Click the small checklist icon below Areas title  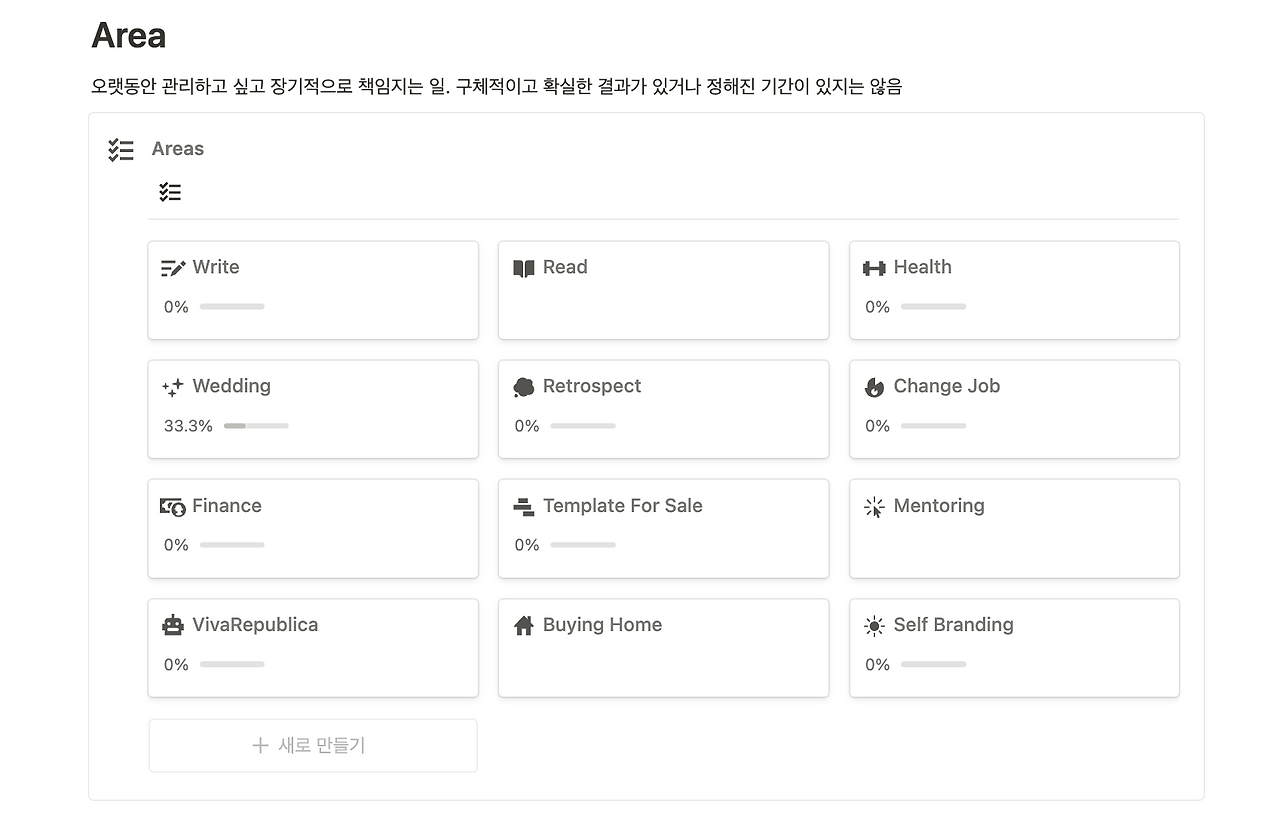point(170,191)
